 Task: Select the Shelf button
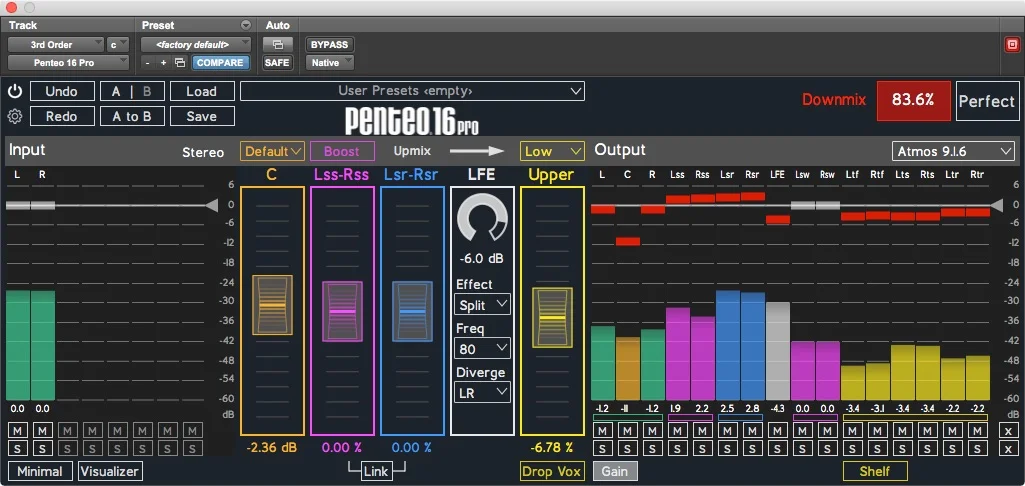click(875, 471)
